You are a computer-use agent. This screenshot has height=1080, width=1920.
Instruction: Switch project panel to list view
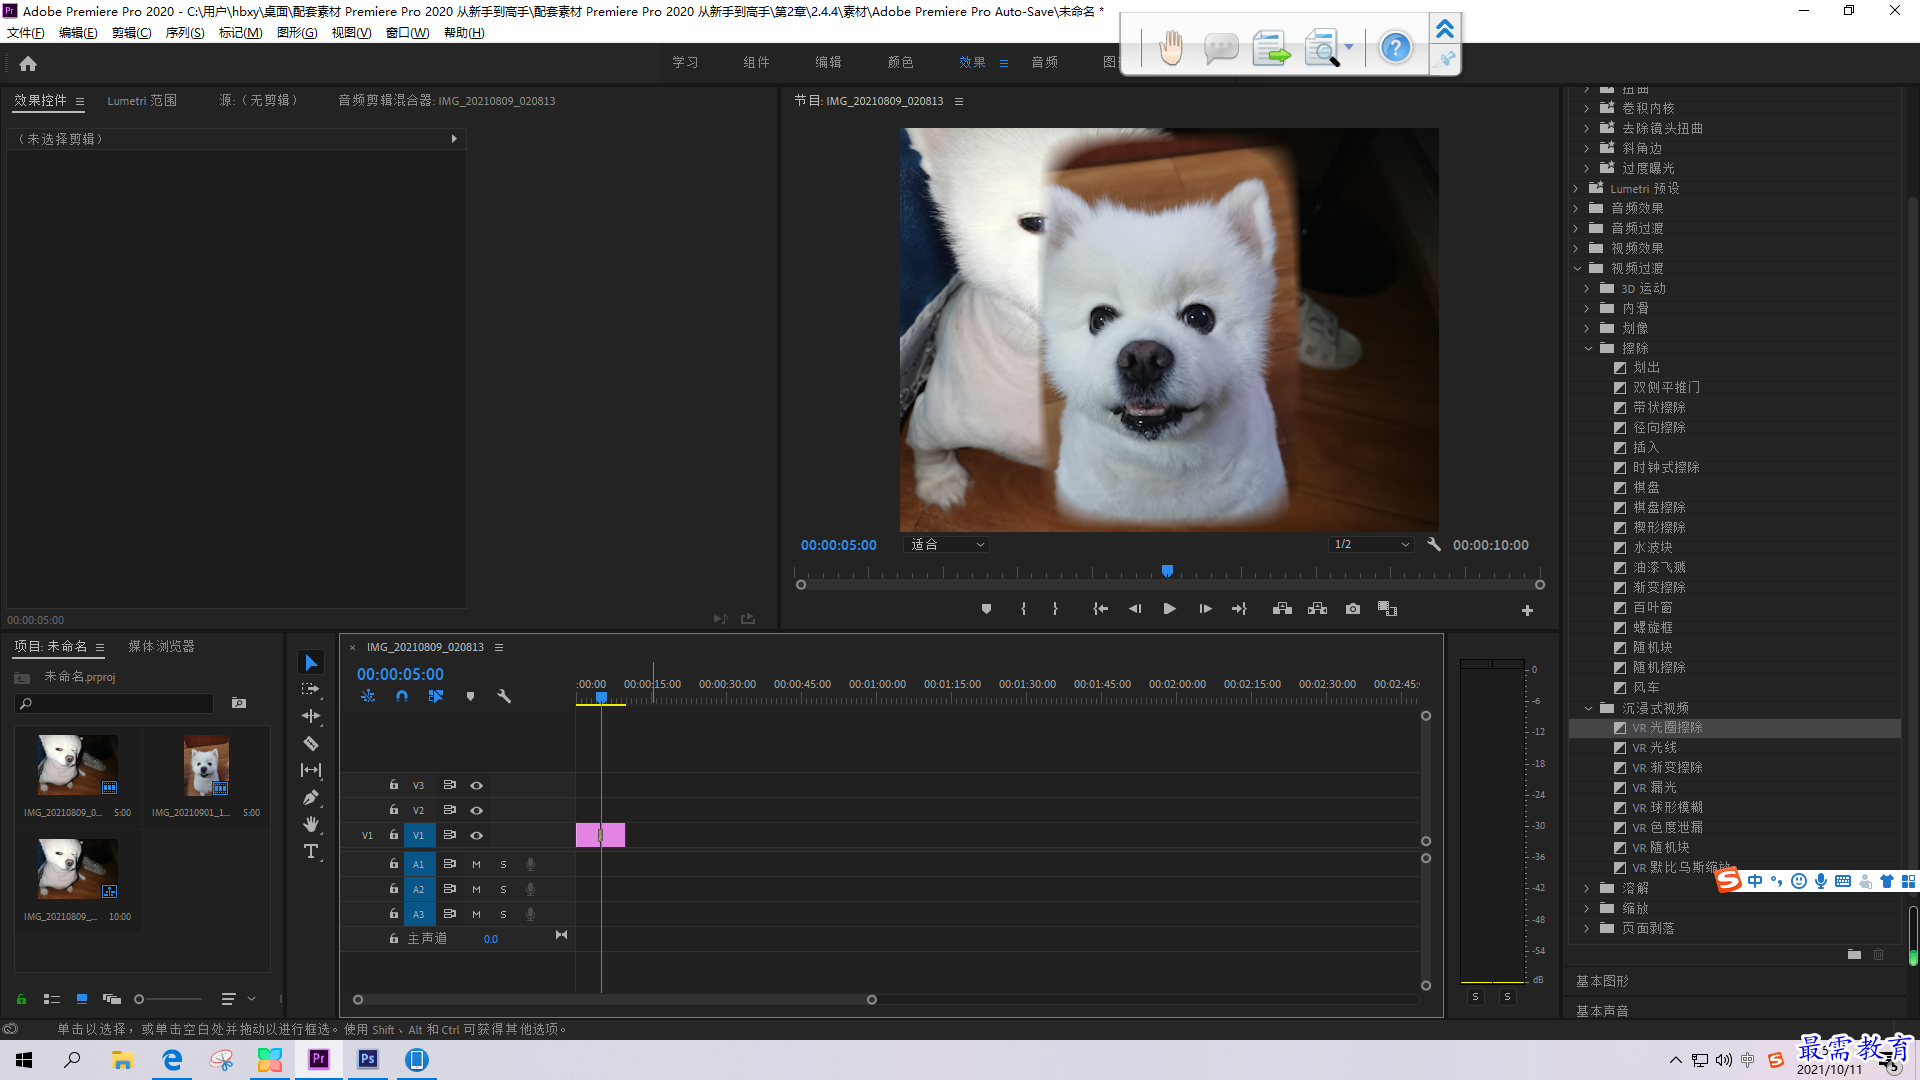coord(52,999)
